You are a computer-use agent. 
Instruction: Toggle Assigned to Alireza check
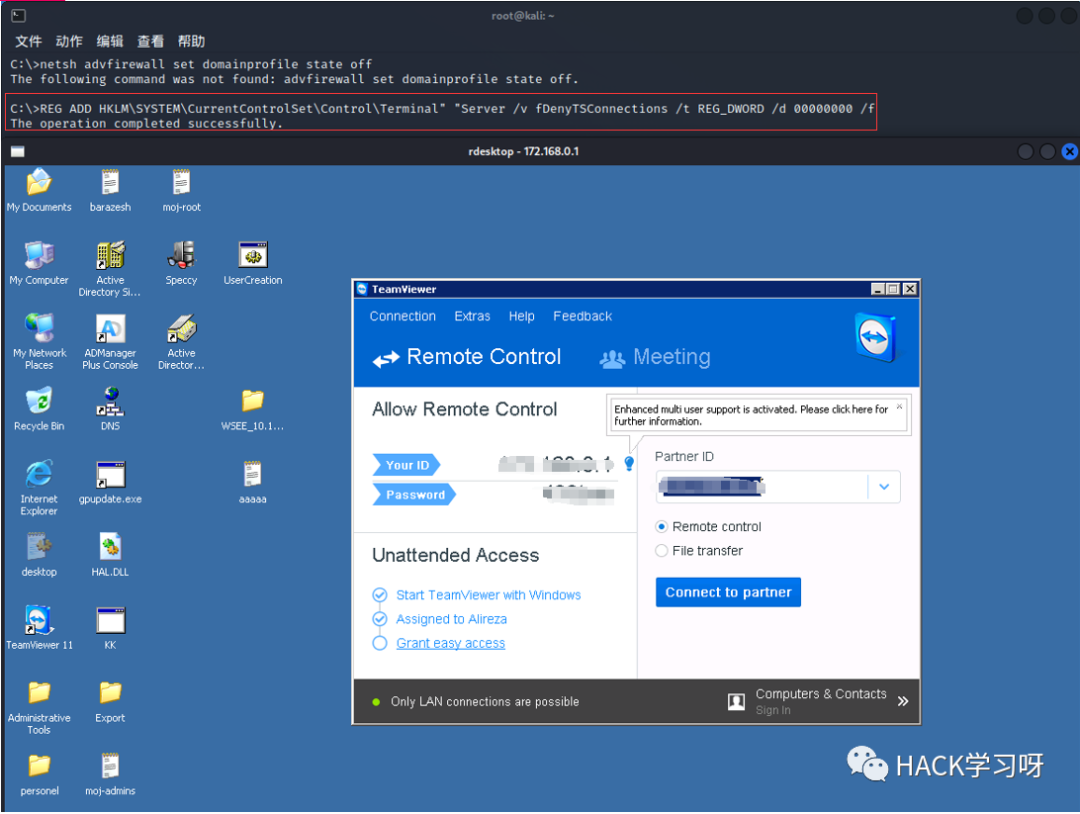380,619
